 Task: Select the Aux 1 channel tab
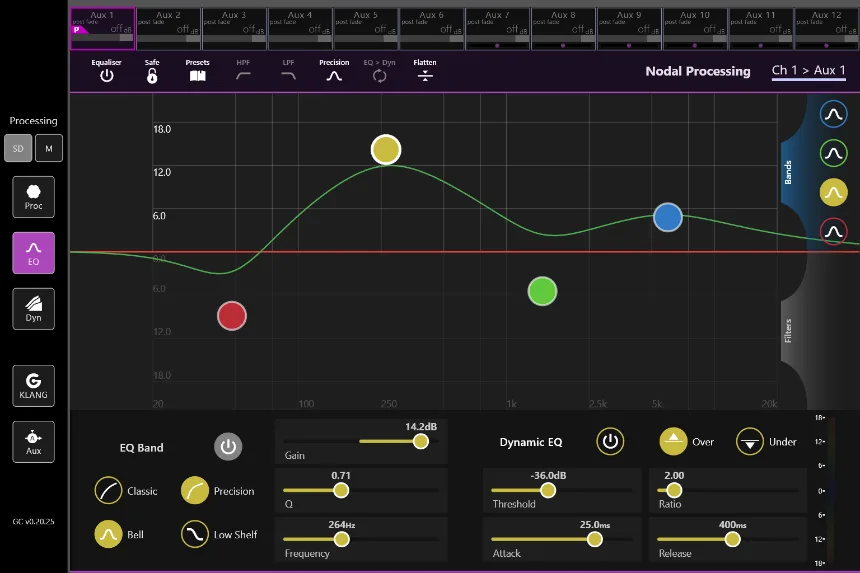[103, 29]
